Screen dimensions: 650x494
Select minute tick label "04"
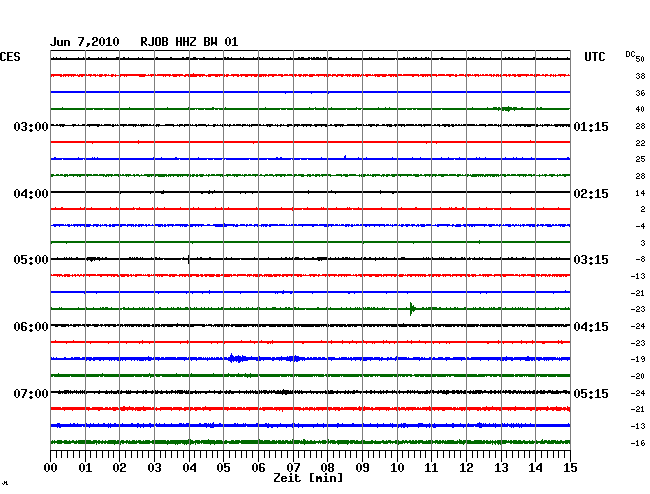pos(189,468)
